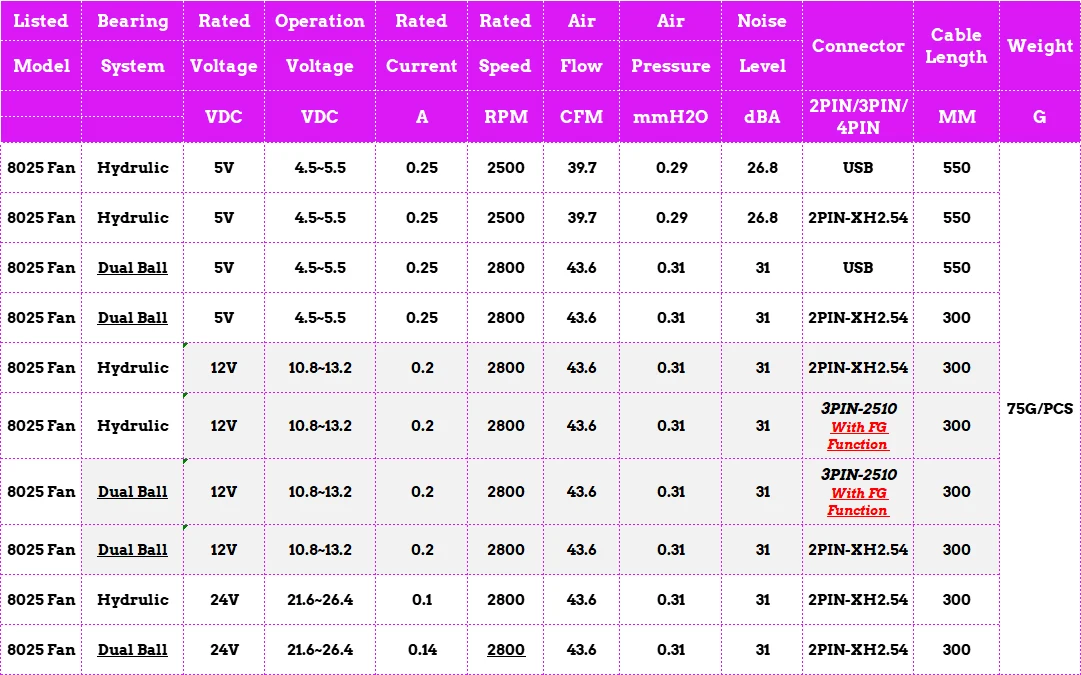This screenshot has width=1081, height=675.
Task: Select the 'dBA' unit cell
Action: [x=761, y=117]
